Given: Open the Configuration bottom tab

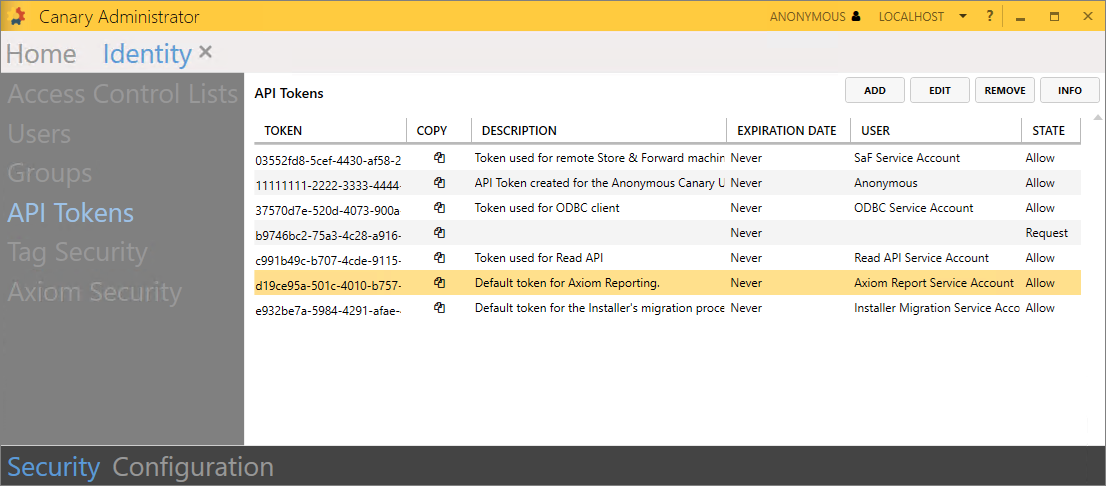Looking at the screenshot, I should 193,467.
